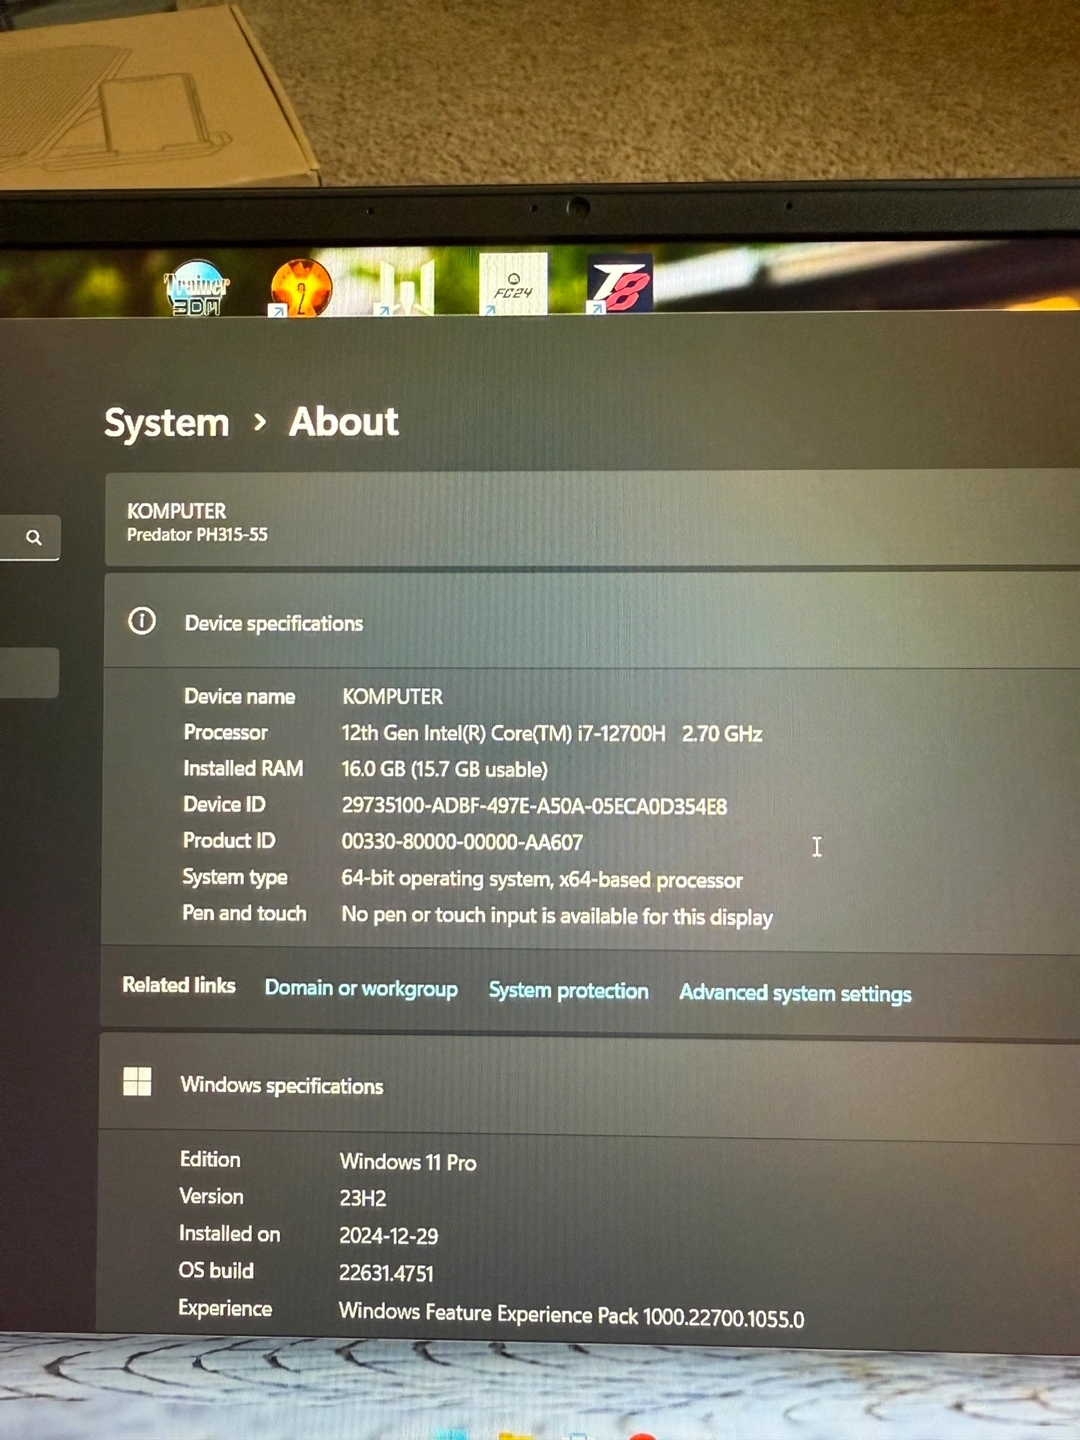Select the processor value i7-12700H 2.70 GHz
Screen dimensions: 1080x1440
pos(552,733)
